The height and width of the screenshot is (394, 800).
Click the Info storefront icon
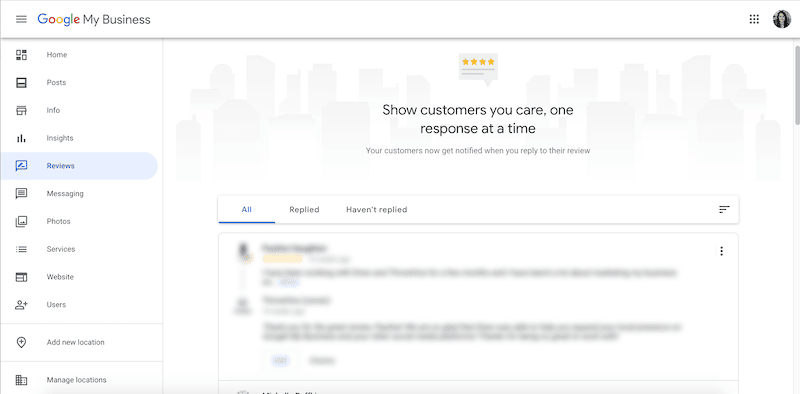[x=21, y=110]
